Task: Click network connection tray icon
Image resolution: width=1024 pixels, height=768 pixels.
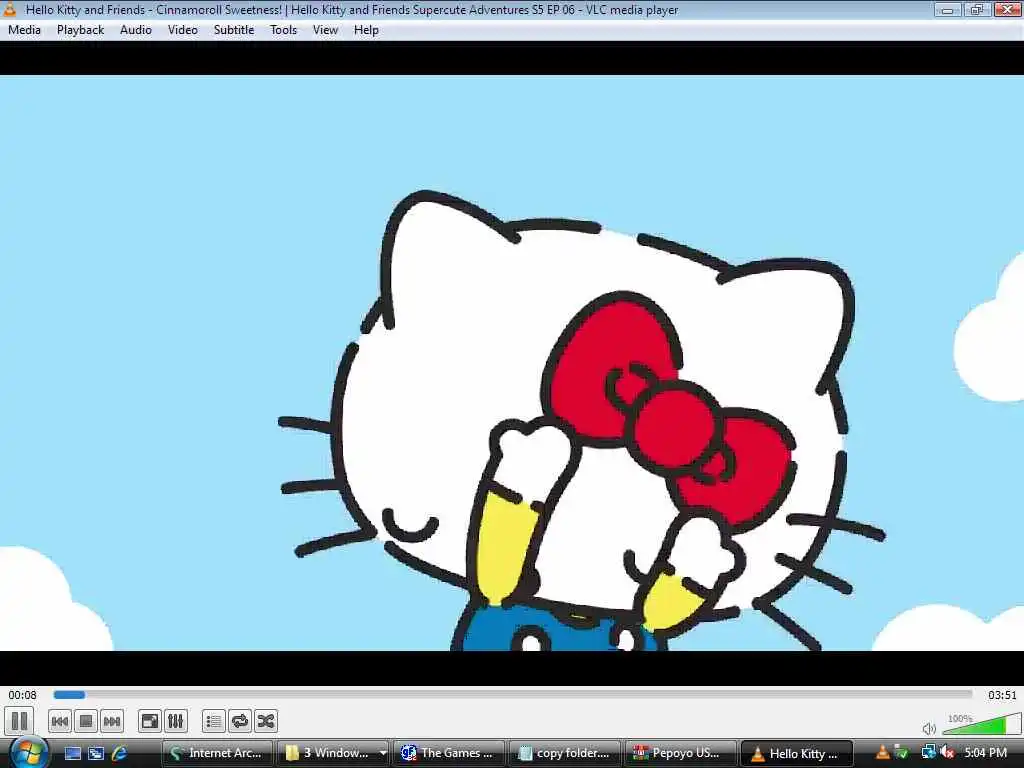Action: pos(928,753)
